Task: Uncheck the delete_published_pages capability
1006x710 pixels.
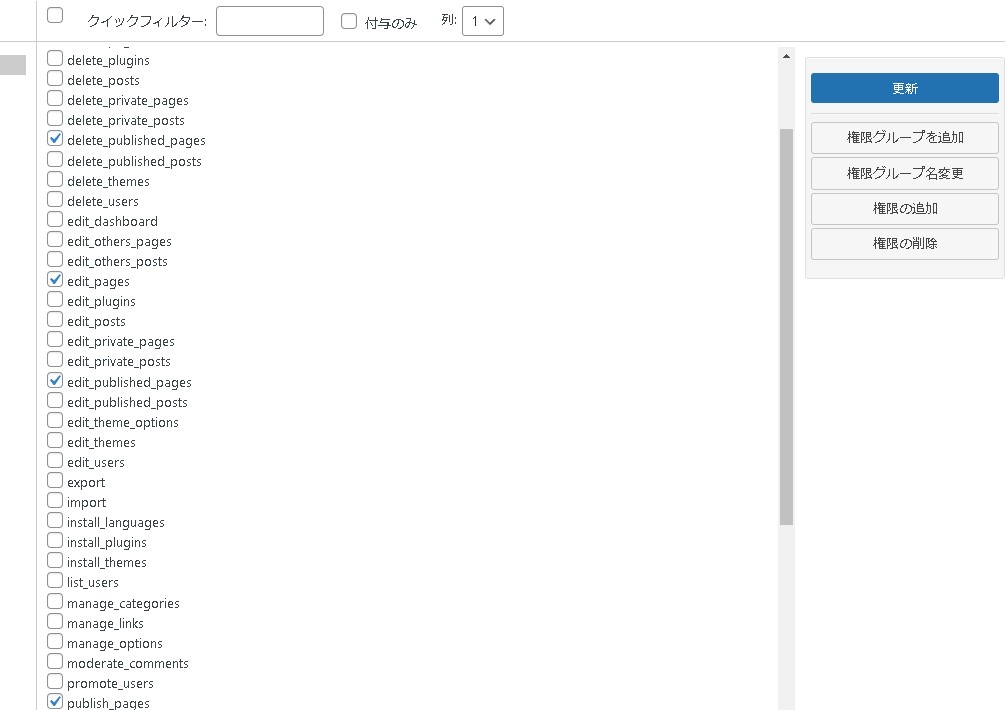Action: [x=55, y=139]
